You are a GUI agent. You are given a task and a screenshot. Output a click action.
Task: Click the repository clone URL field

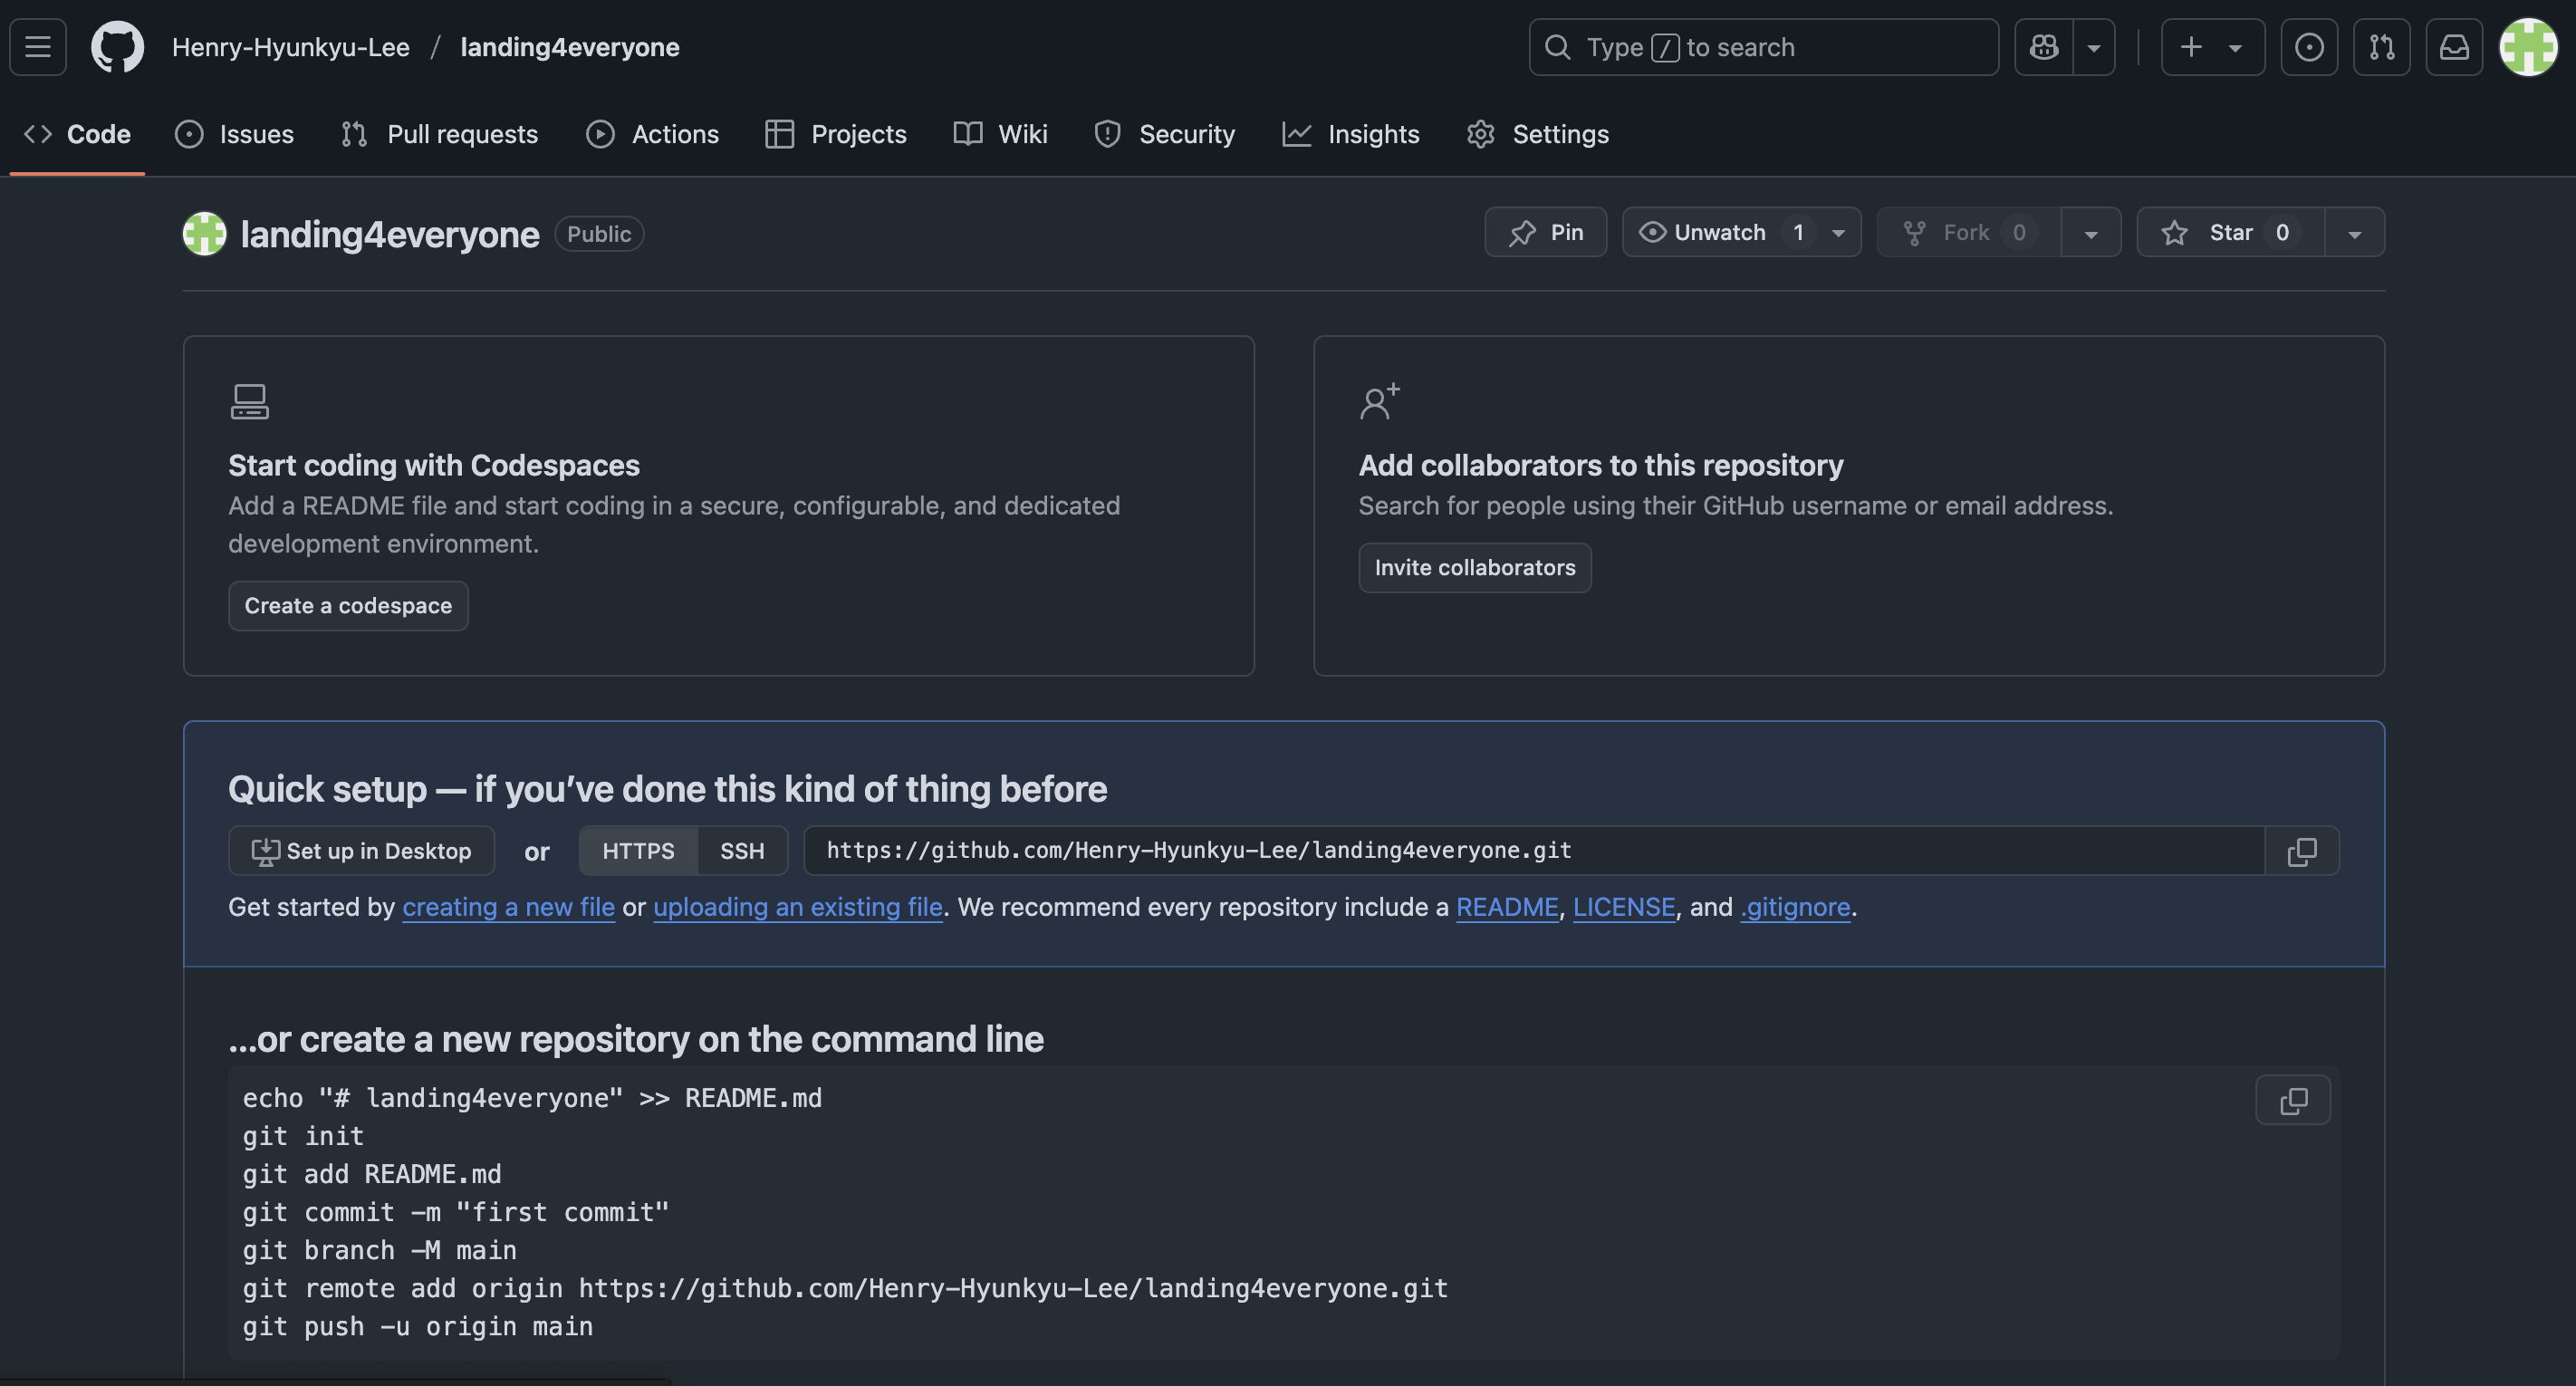(1535, 851)
